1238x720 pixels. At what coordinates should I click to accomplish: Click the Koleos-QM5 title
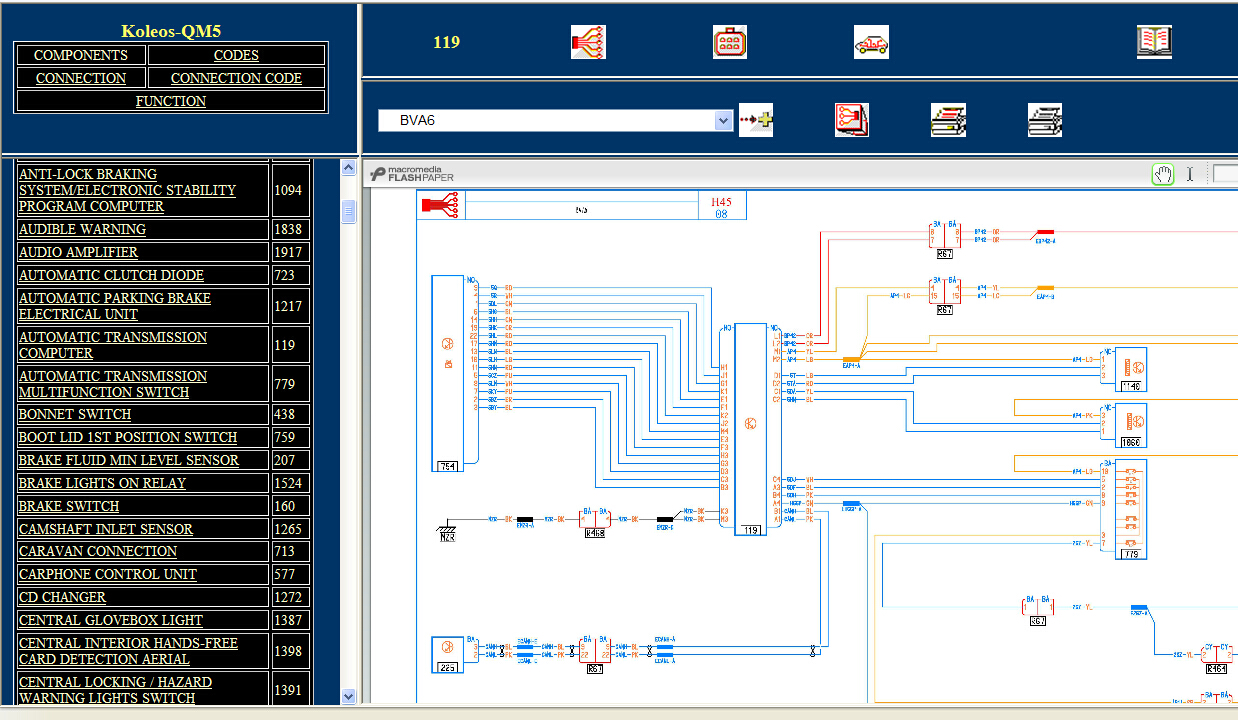(171, 31)
